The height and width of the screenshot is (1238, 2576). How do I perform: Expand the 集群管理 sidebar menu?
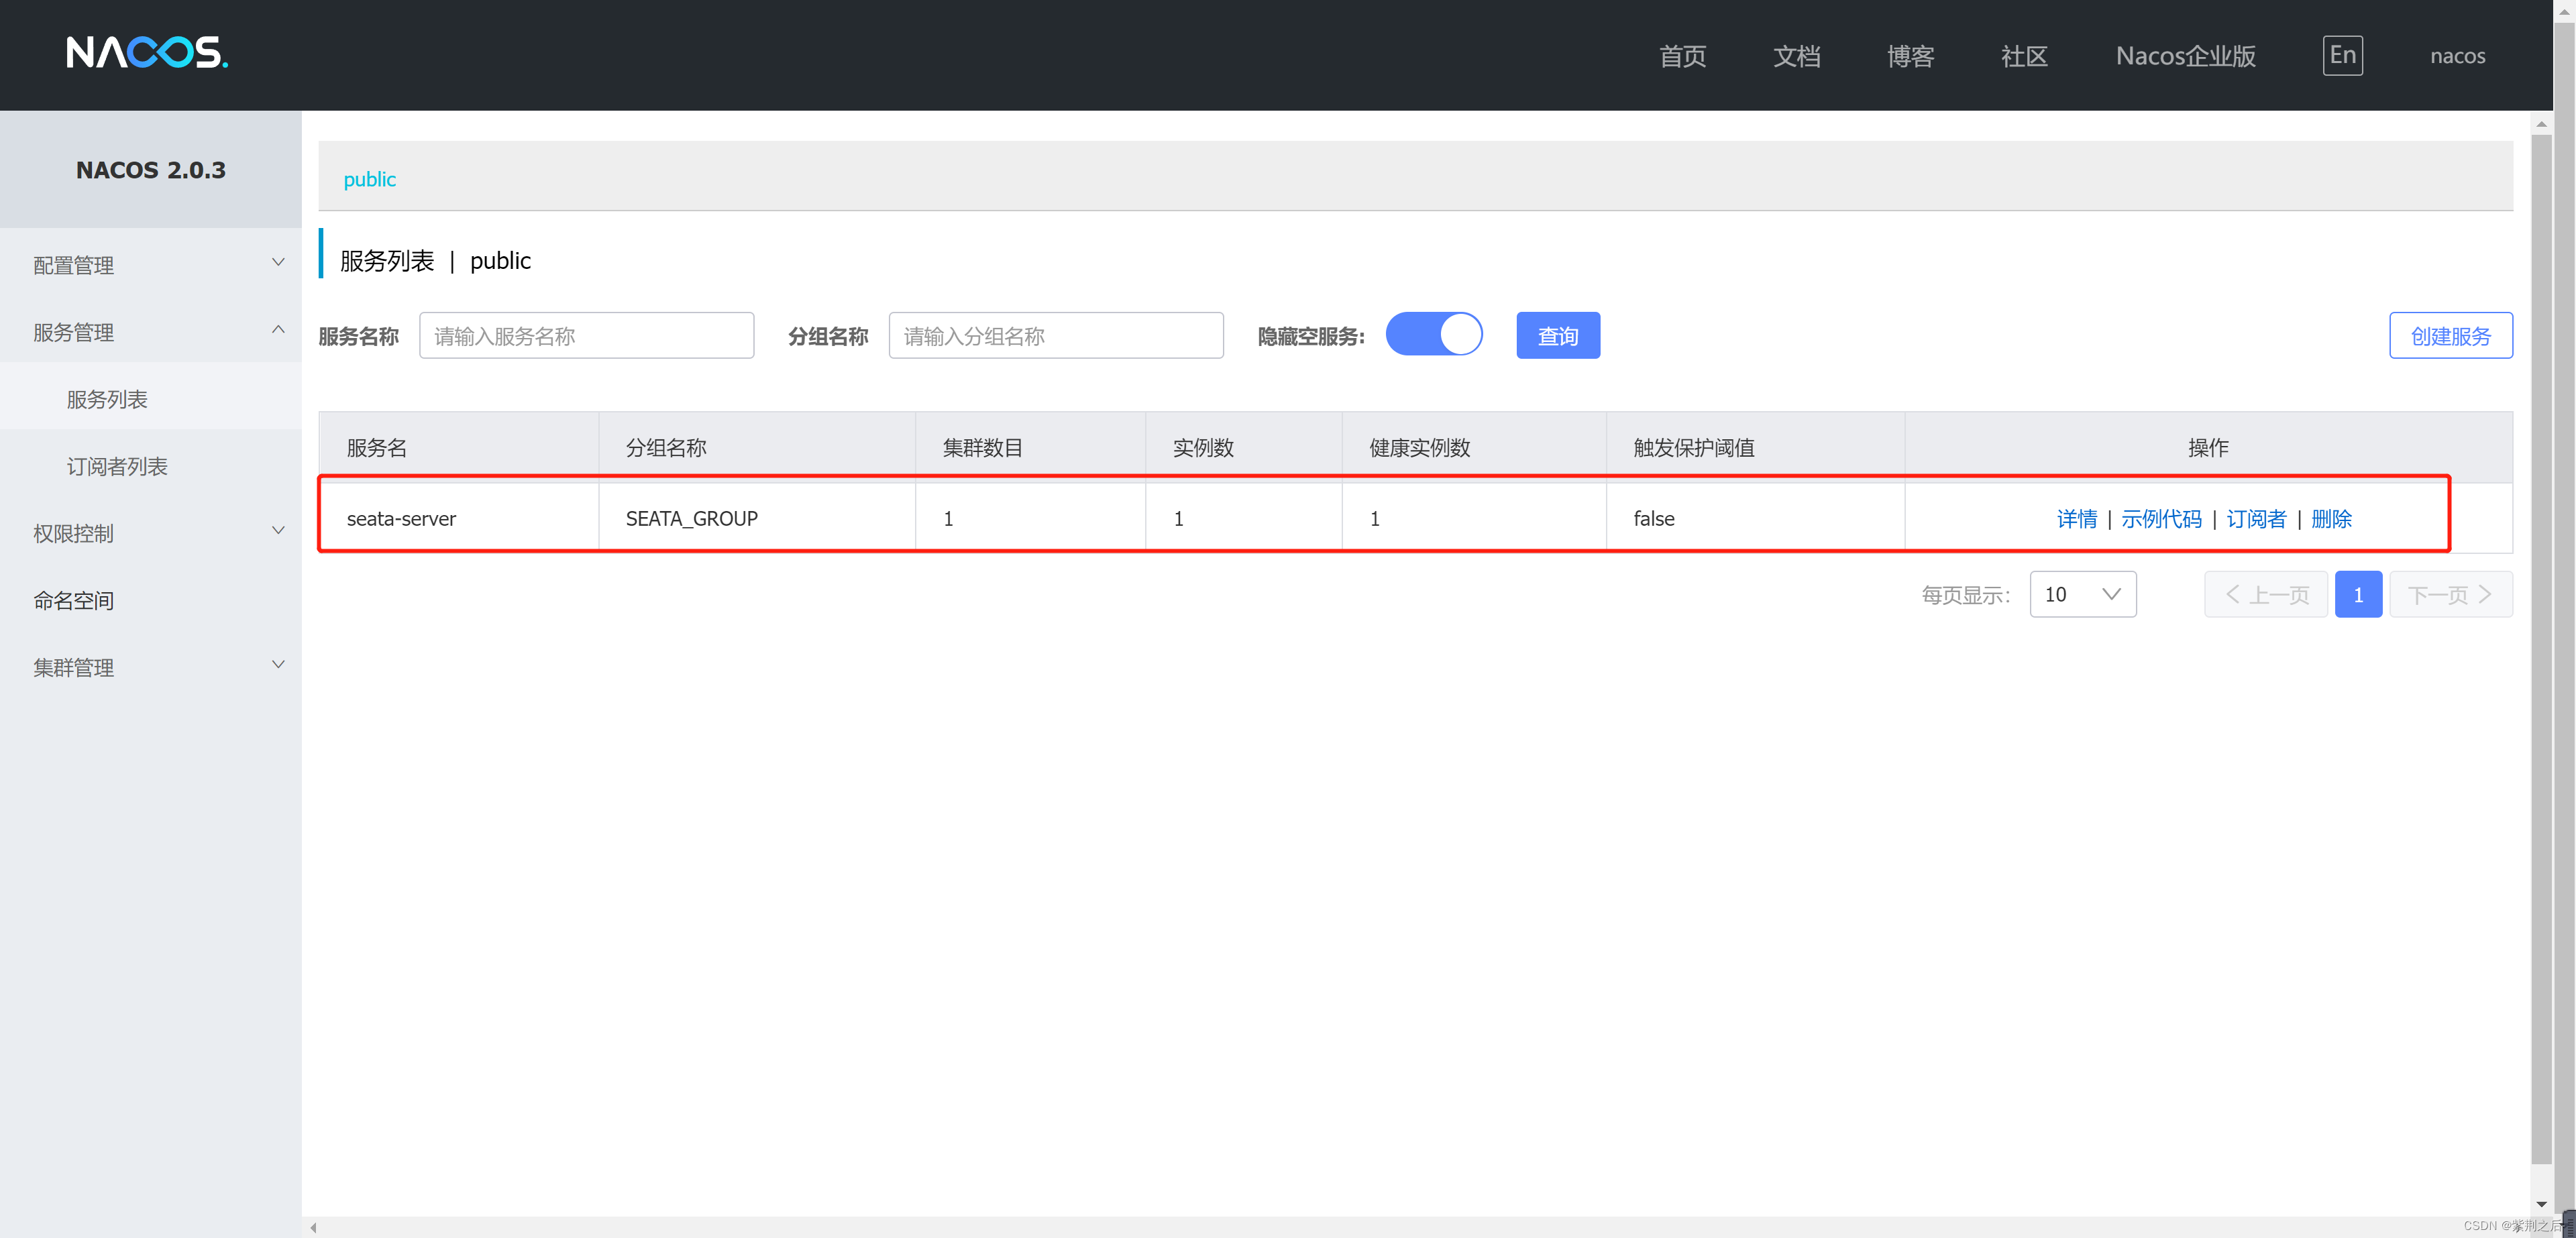(x=150, y=667)
